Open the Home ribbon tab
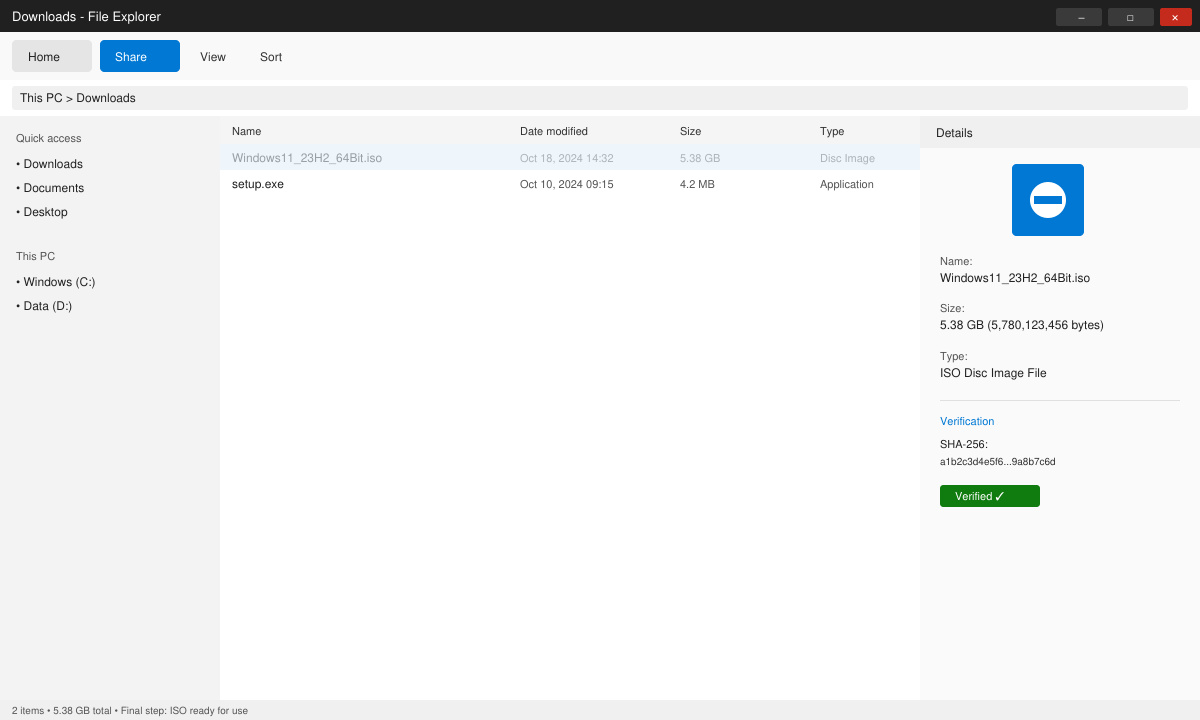 pyautogui.click(x=52, y=56)
